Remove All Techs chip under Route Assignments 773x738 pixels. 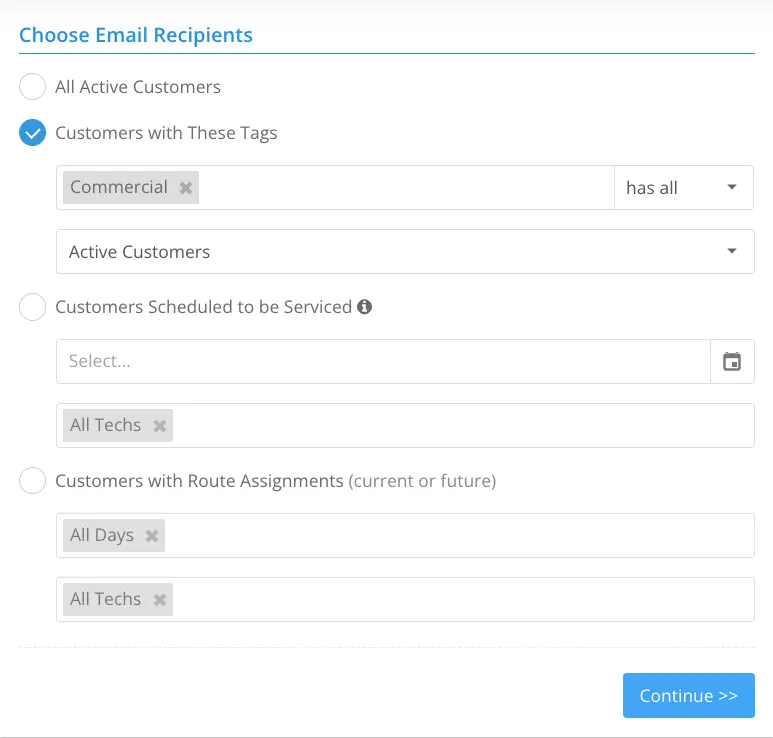(x=160, y=600)
